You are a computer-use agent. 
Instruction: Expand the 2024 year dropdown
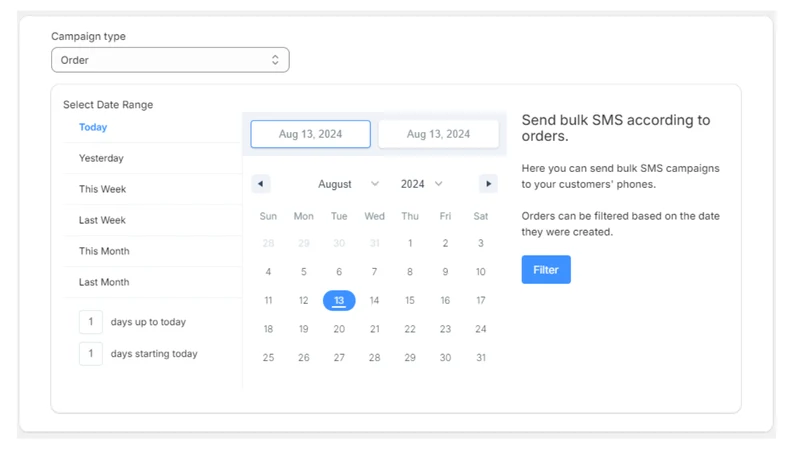421,184
